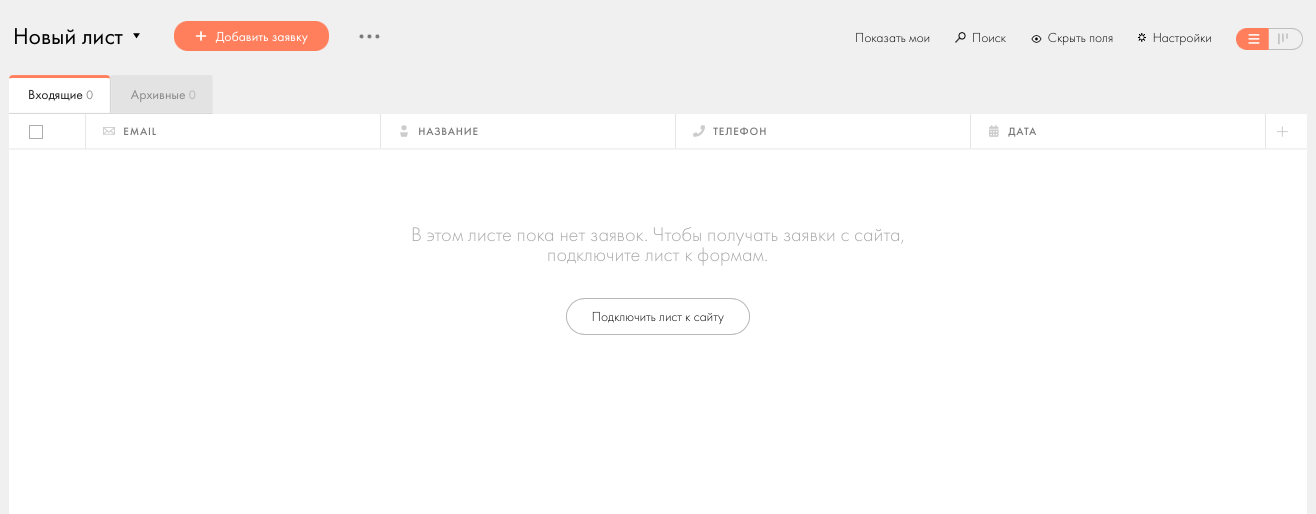Add a new column with plus icon

[1282, 132]
